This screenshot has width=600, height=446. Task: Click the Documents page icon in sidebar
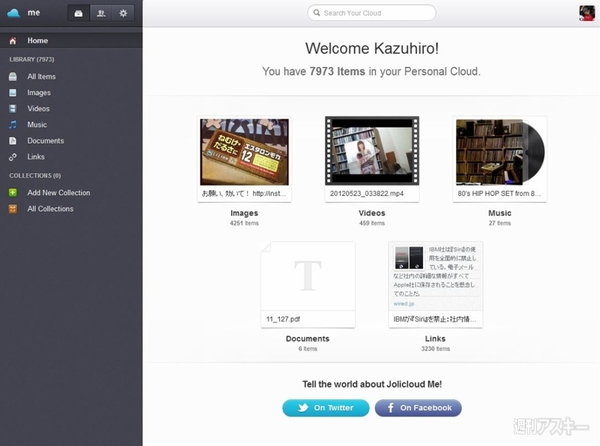[x=13, y=141]
